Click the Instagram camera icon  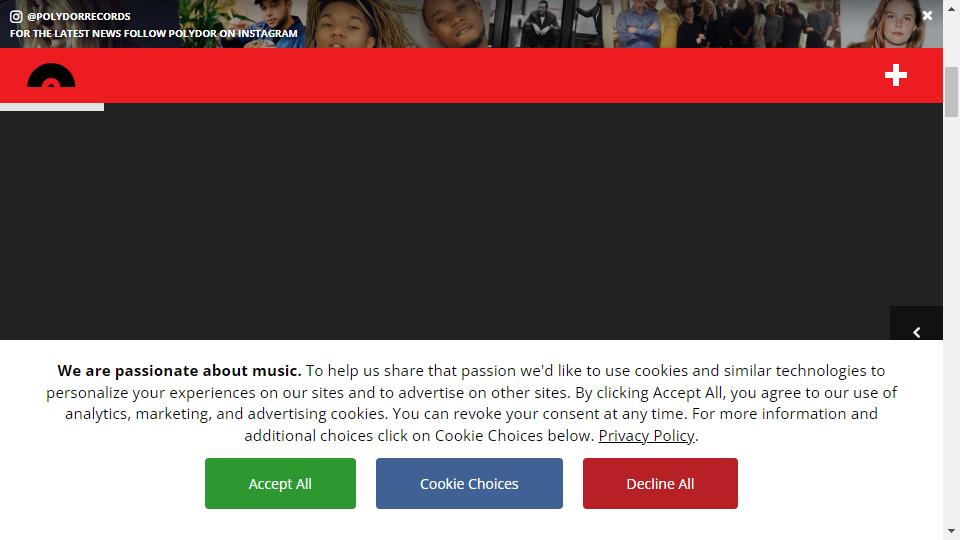tap(16, 17)
